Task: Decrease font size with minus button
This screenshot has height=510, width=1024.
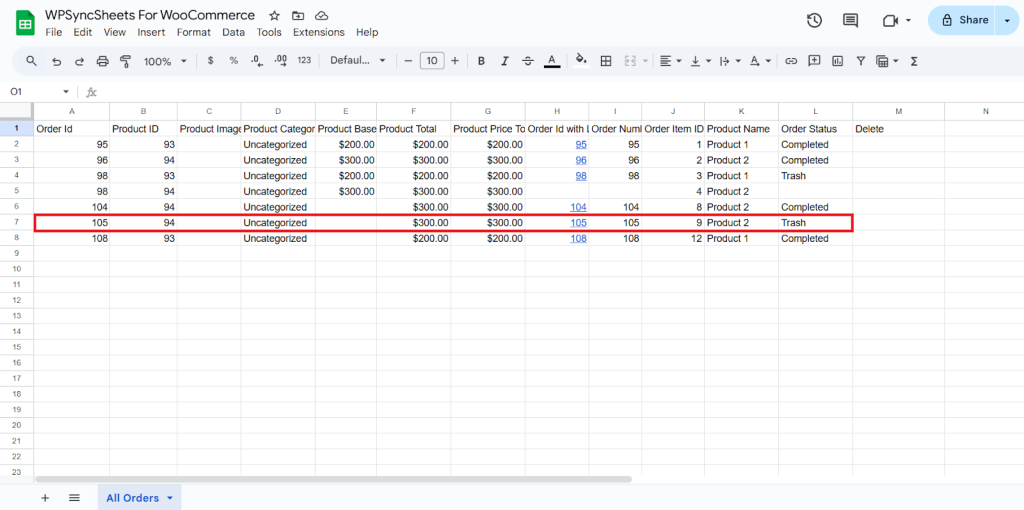Action: (x=408, y=61)
